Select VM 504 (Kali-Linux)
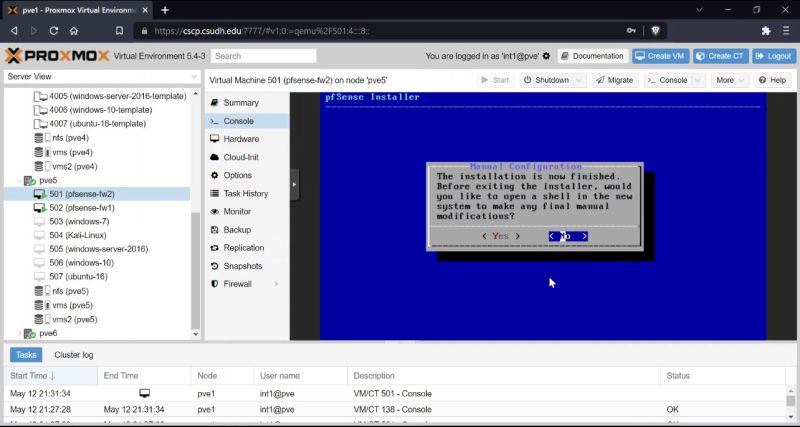Screen dimensions: 800x427 pyautogui.click(x=70, y=235)
